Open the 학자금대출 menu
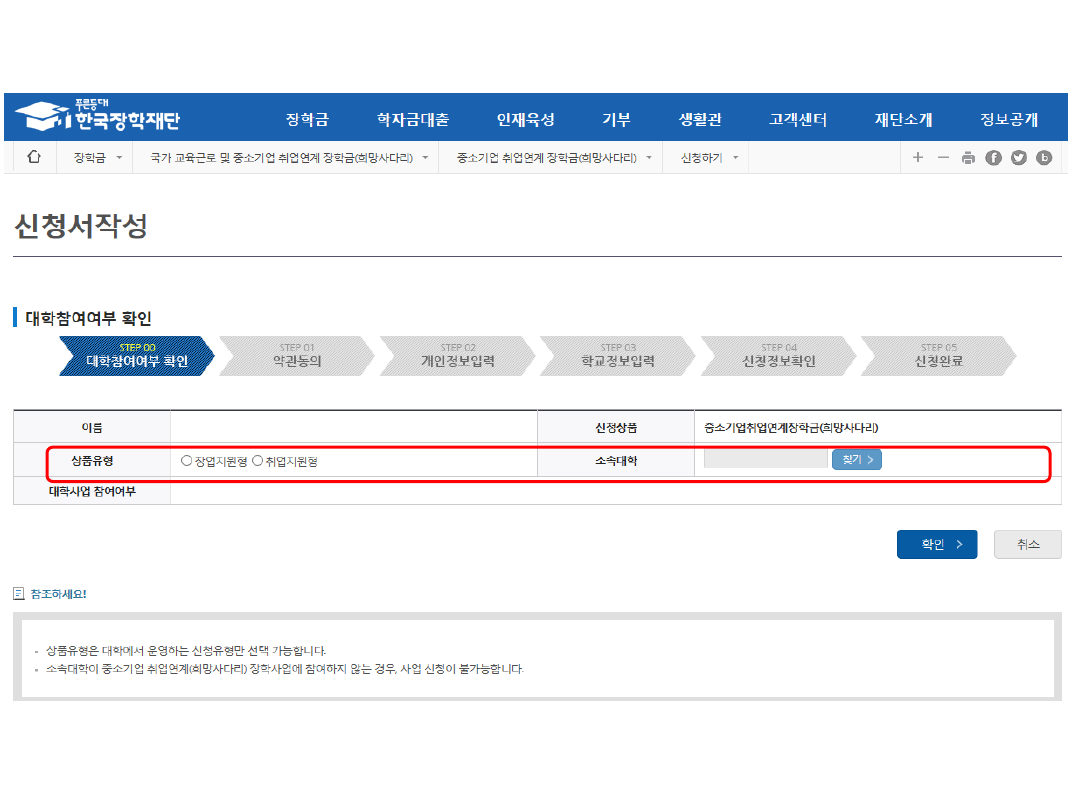The image size is (1080, 810). 412,120
